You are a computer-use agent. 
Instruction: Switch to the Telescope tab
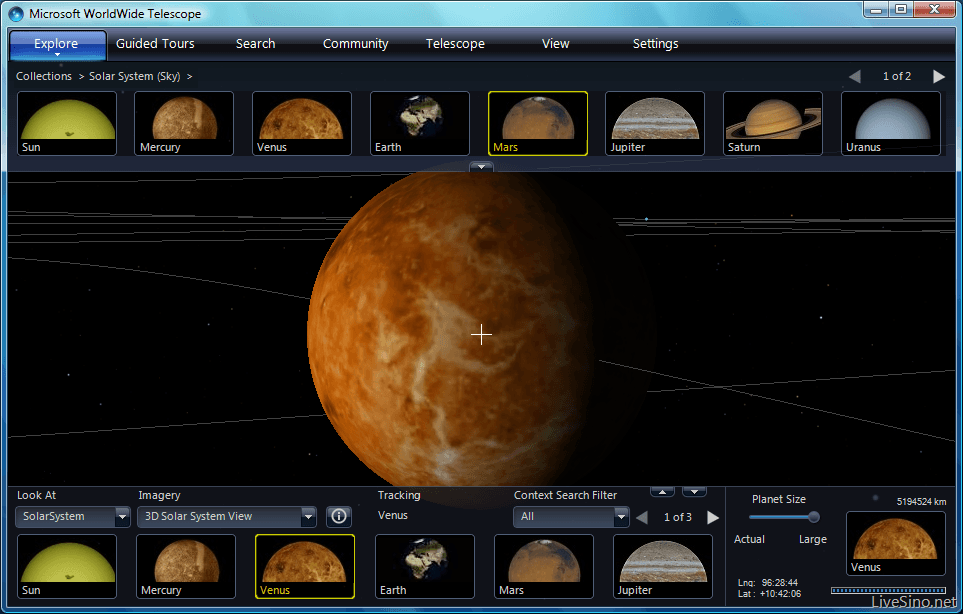(455, 44)
